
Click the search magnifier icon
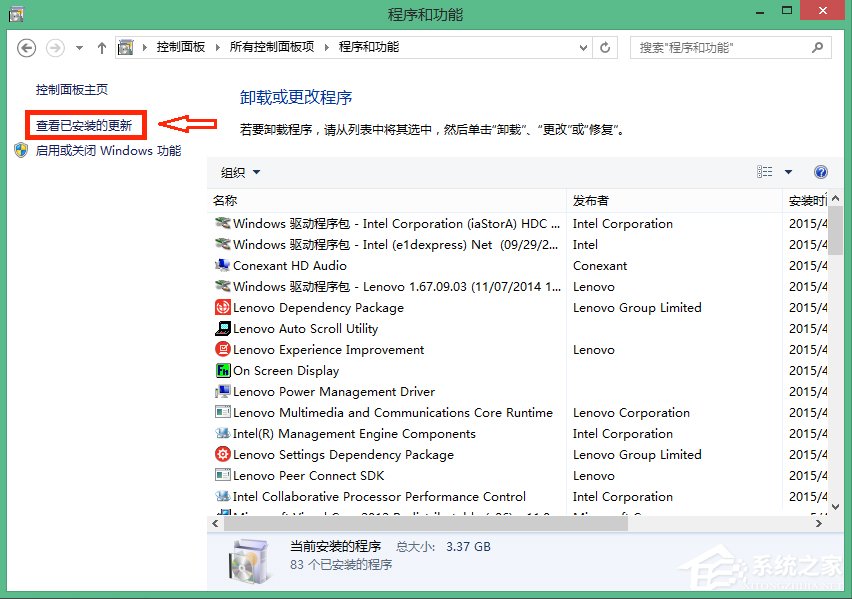coord(818,47)
